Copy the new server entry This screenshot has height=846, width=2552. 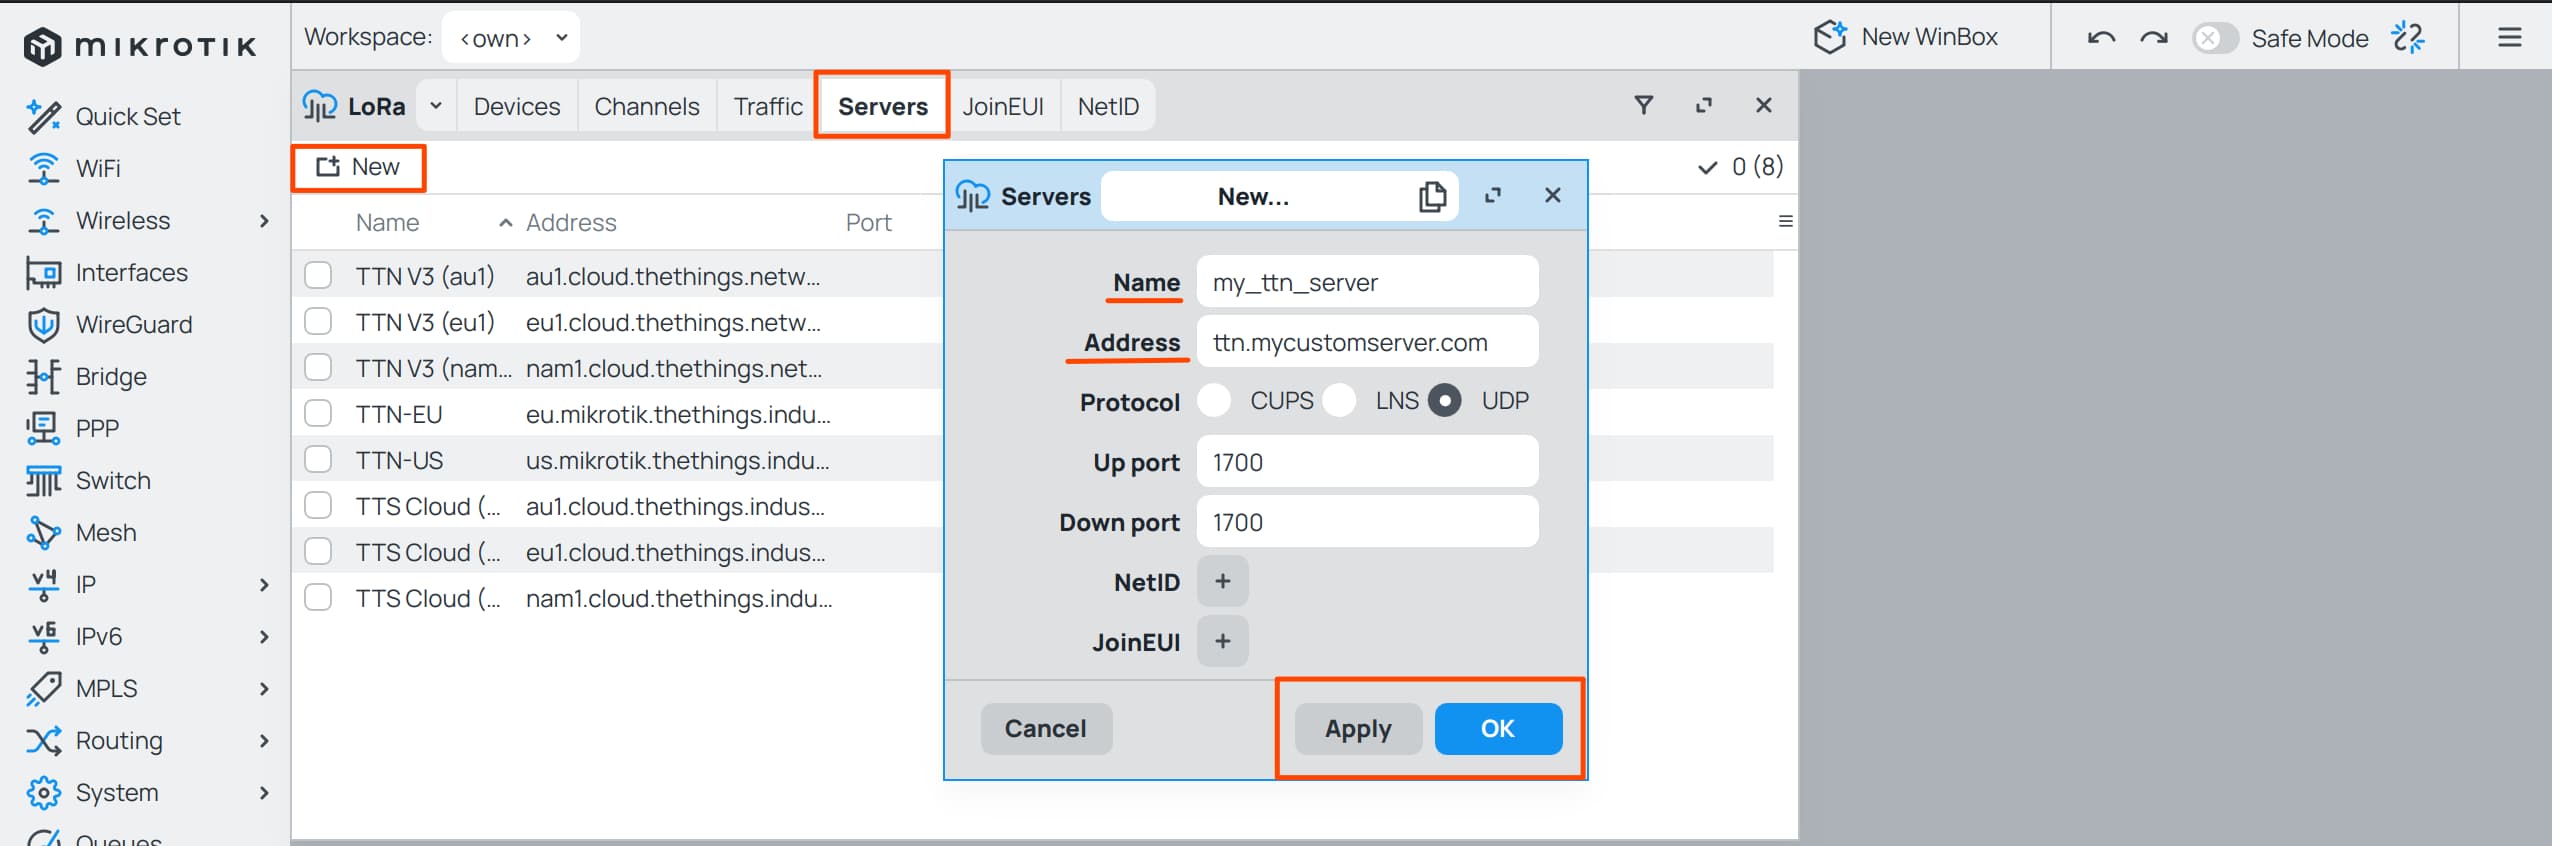click(x=1432, y=196)
